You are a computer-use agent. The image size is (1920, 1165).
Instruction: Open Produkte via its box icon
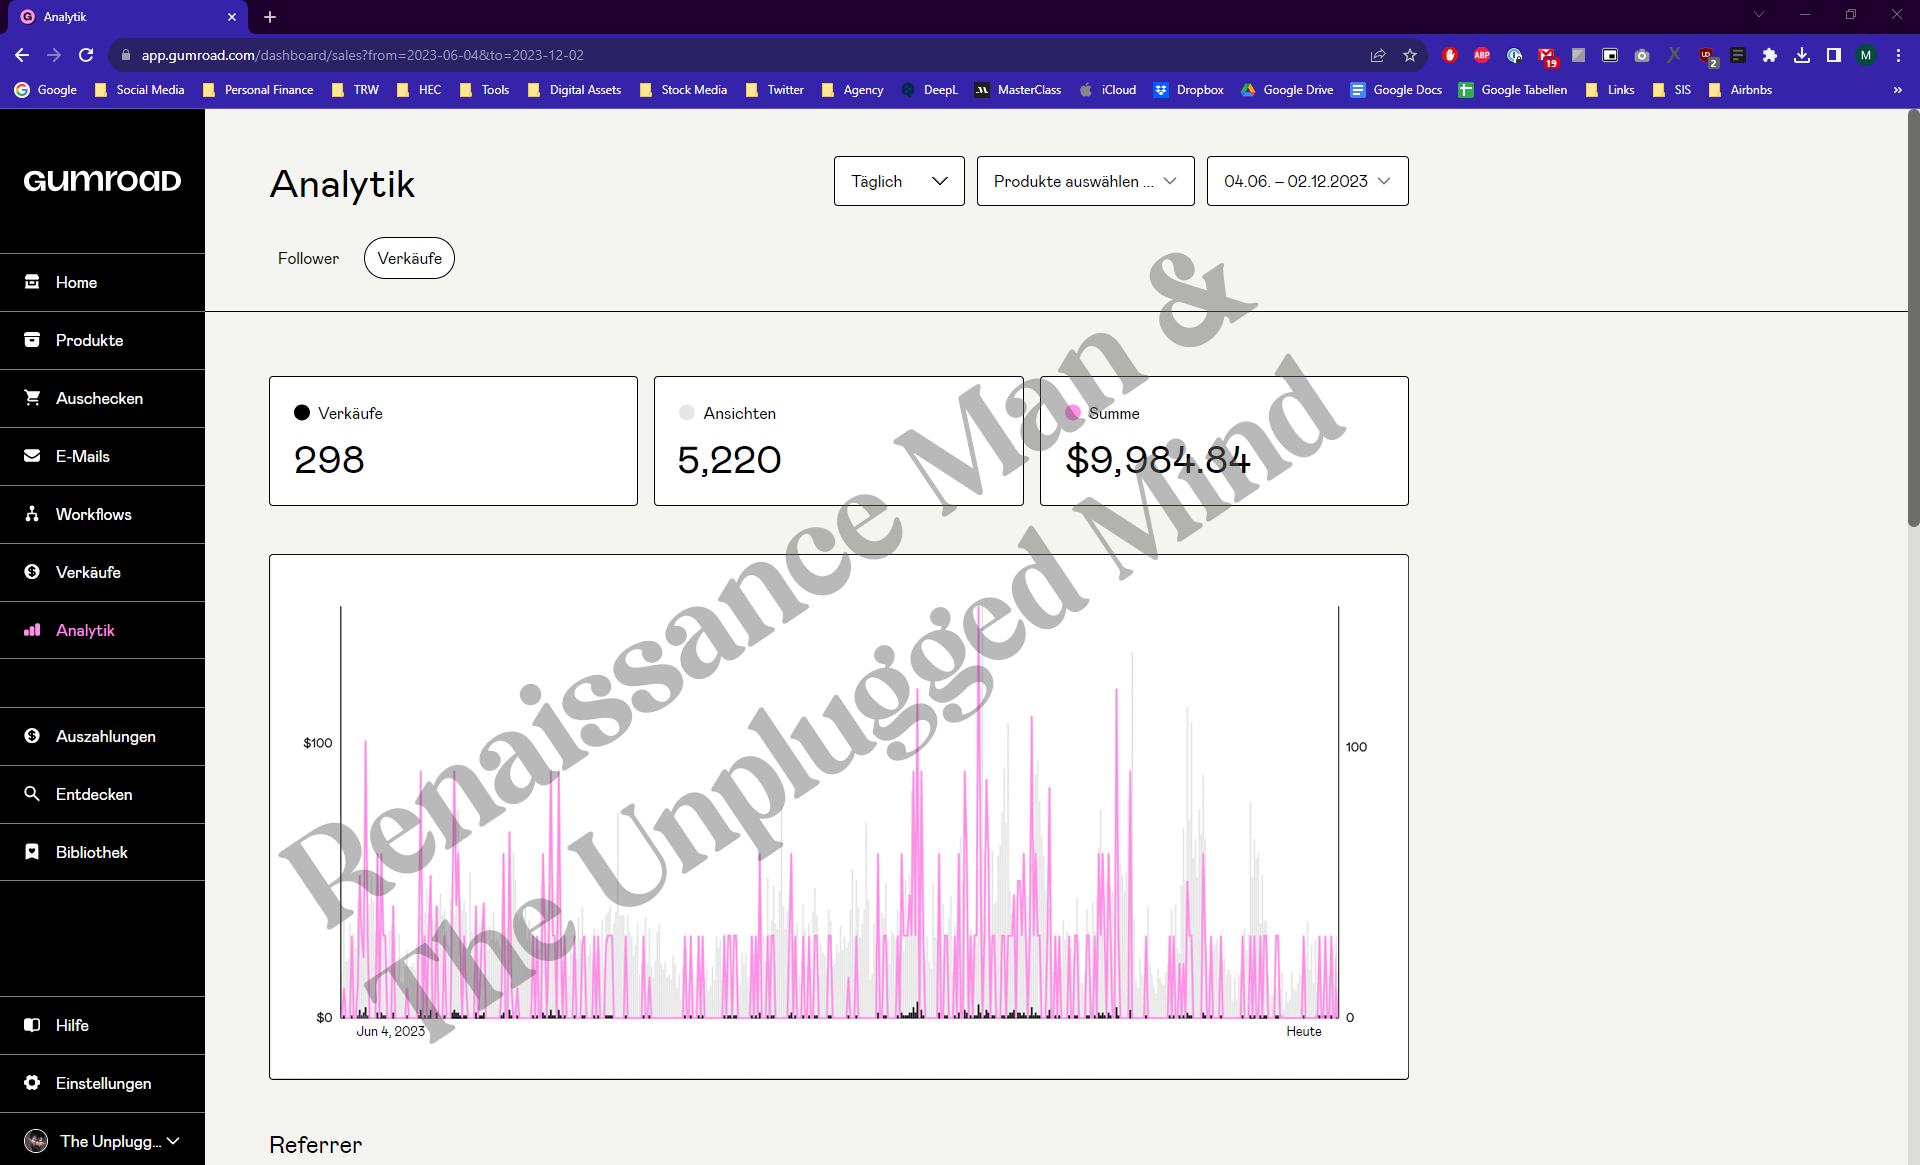32,340
